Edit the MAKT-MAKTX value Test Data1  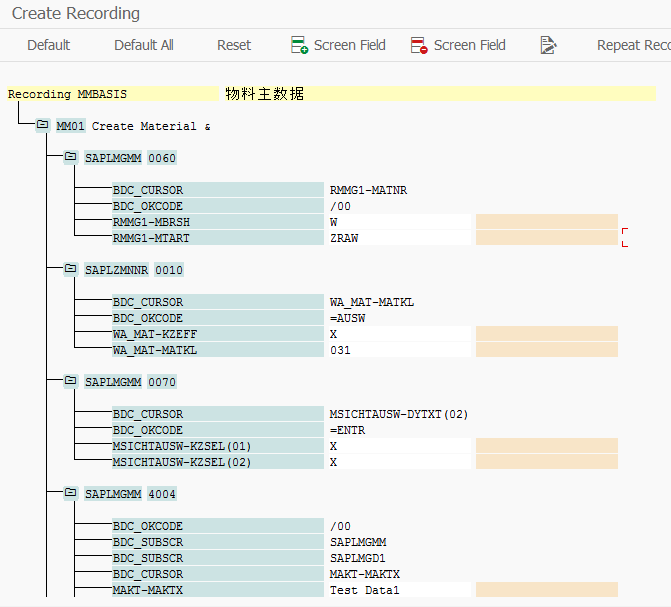(399, 590)
